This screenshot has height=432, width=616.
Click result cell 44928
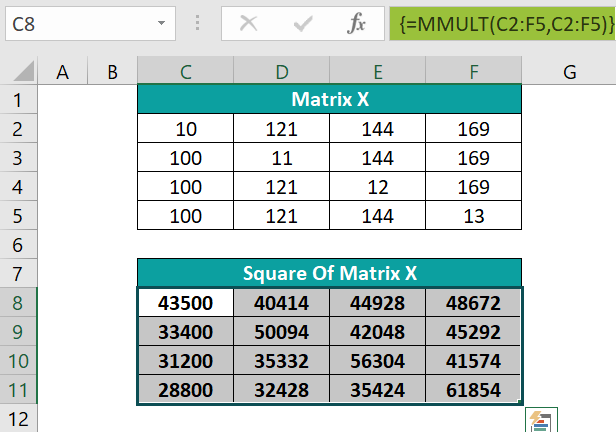378,303
